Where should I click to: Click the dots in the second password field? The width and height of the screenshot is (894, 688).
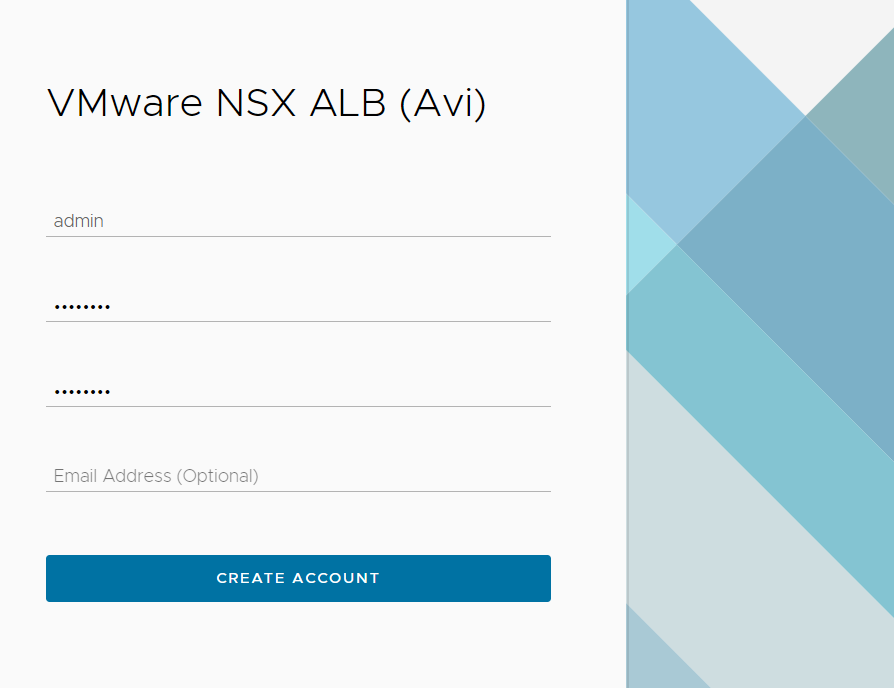click(x=82, y=392)
